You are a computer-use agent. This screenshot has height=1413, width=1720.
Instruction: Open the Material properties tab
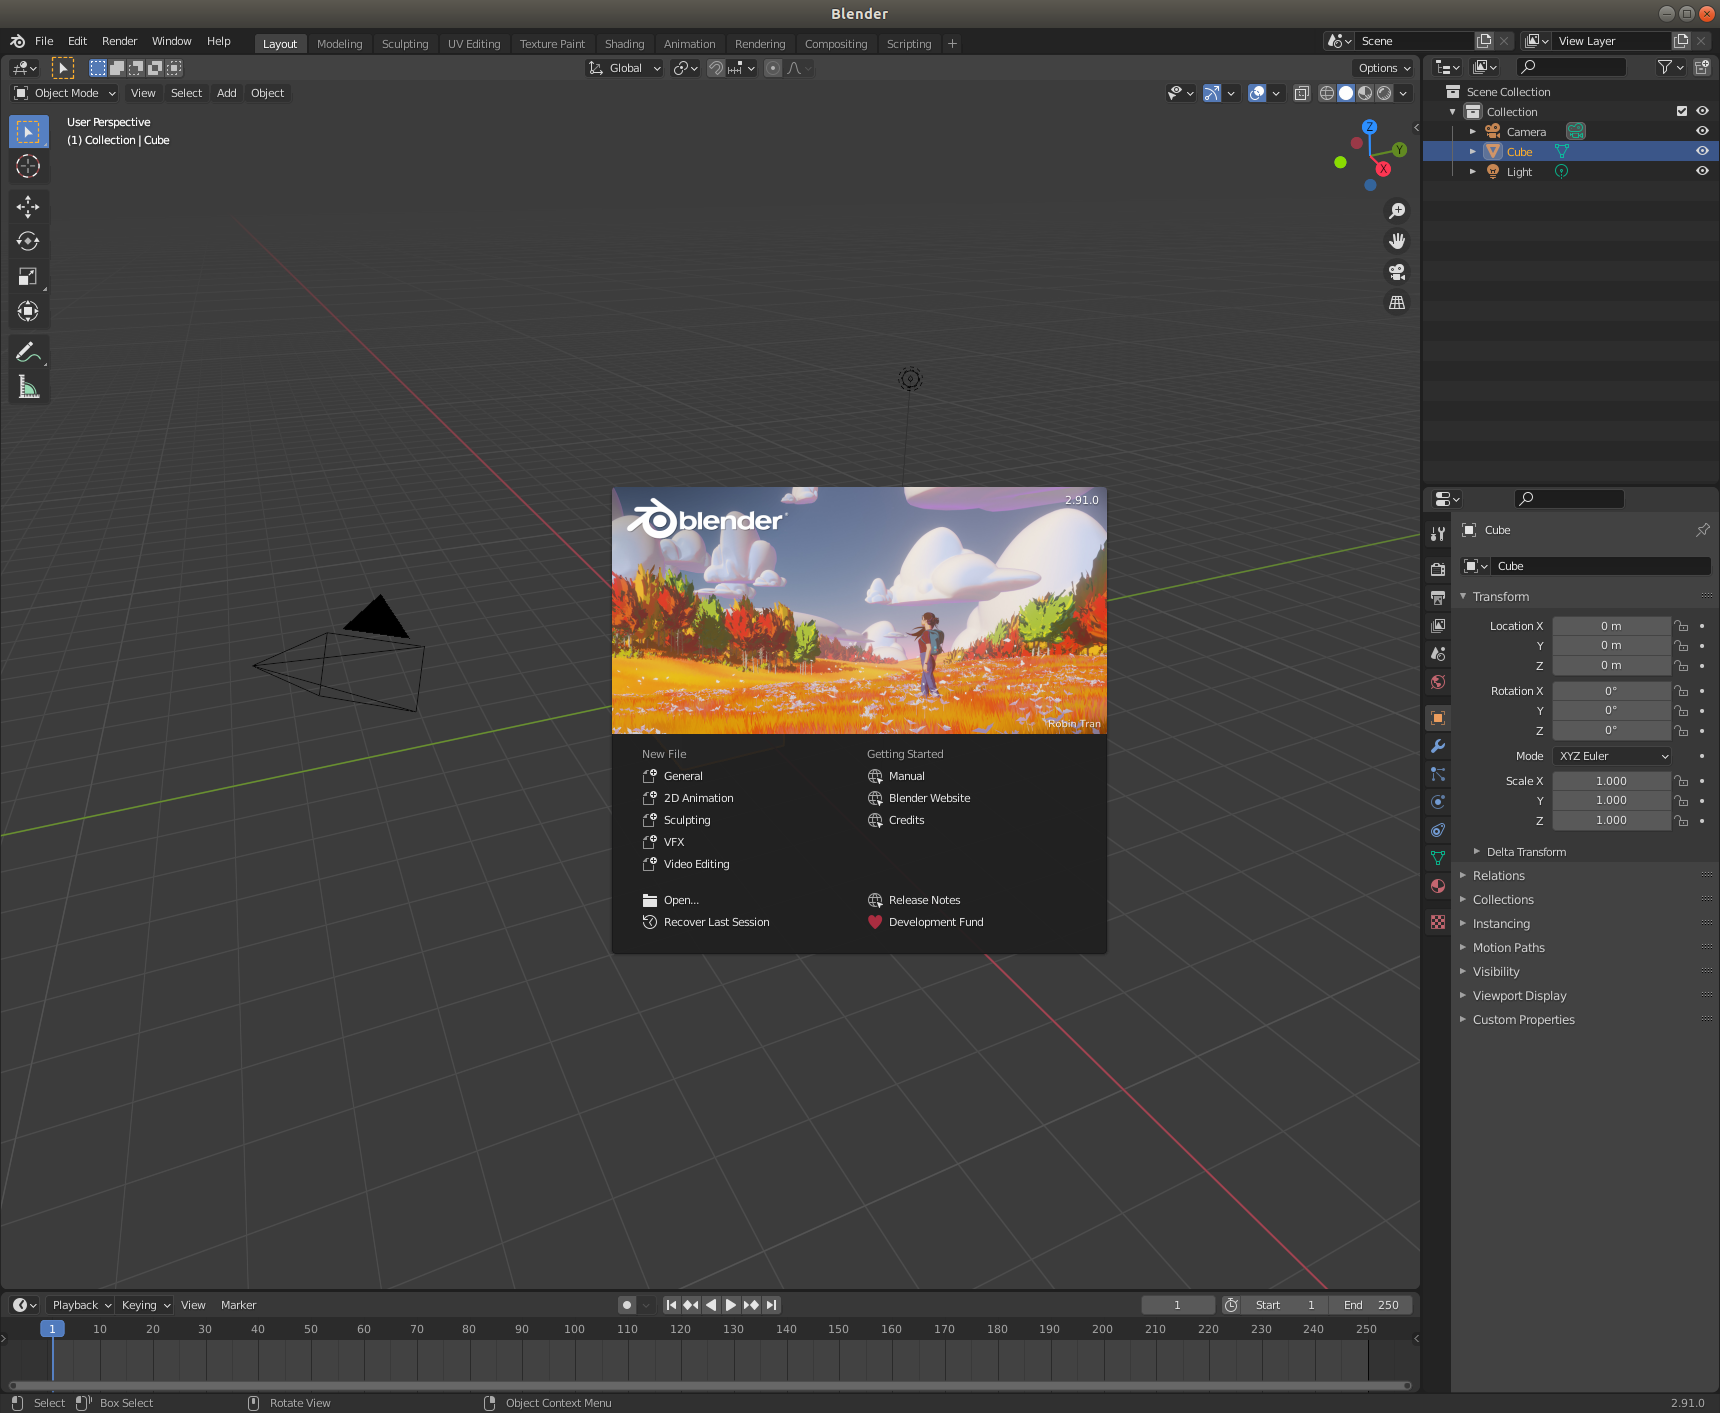tap(1438, 886)
